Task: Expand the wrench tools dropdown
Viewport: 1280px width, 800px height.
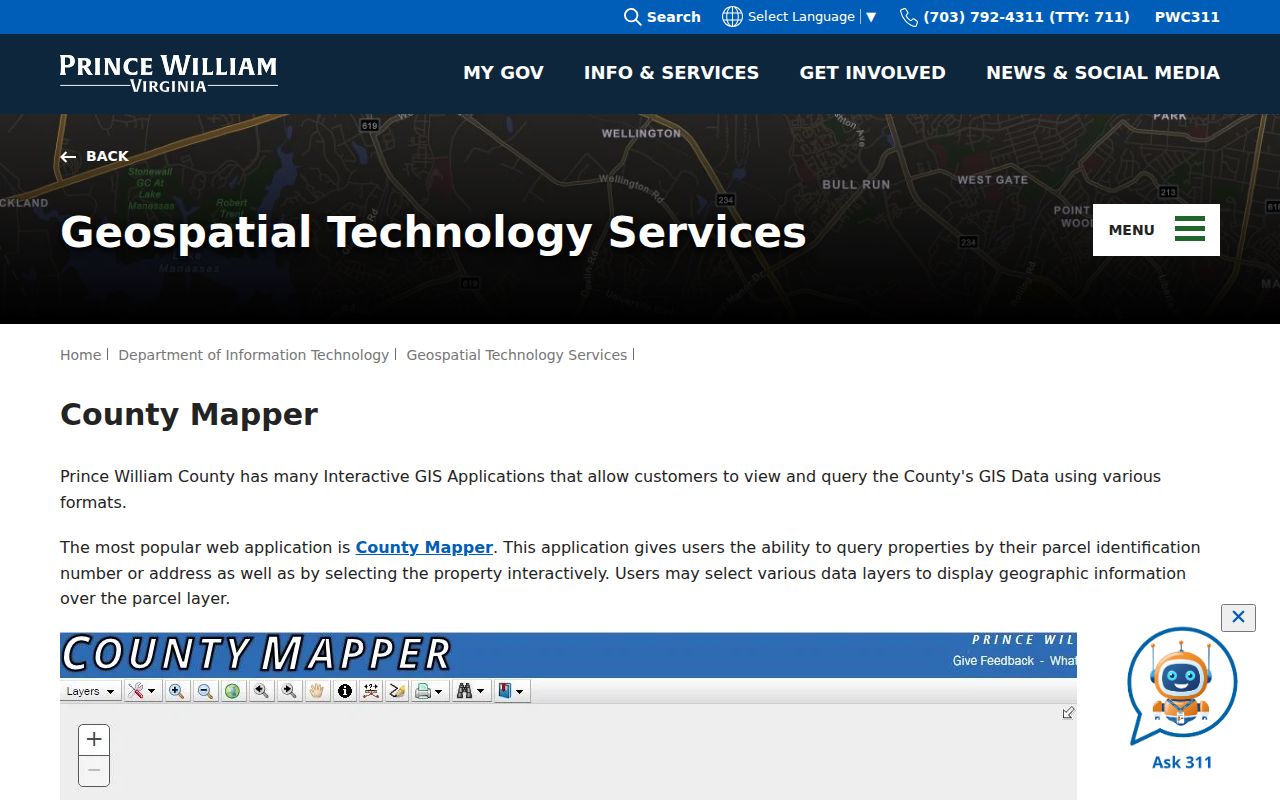Action: (143, 691)
